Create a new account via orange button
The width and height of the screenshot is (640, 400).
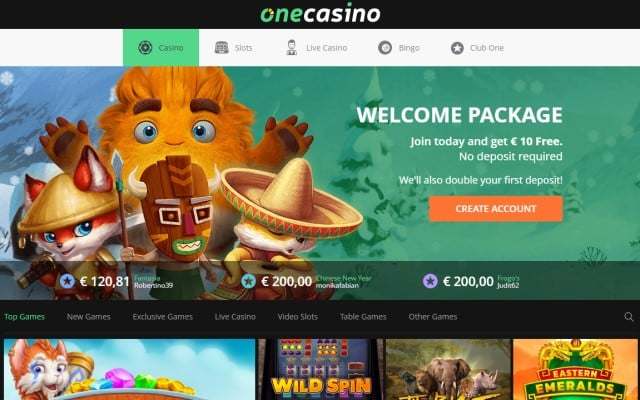pyautogui.click(x=496, y=209)
